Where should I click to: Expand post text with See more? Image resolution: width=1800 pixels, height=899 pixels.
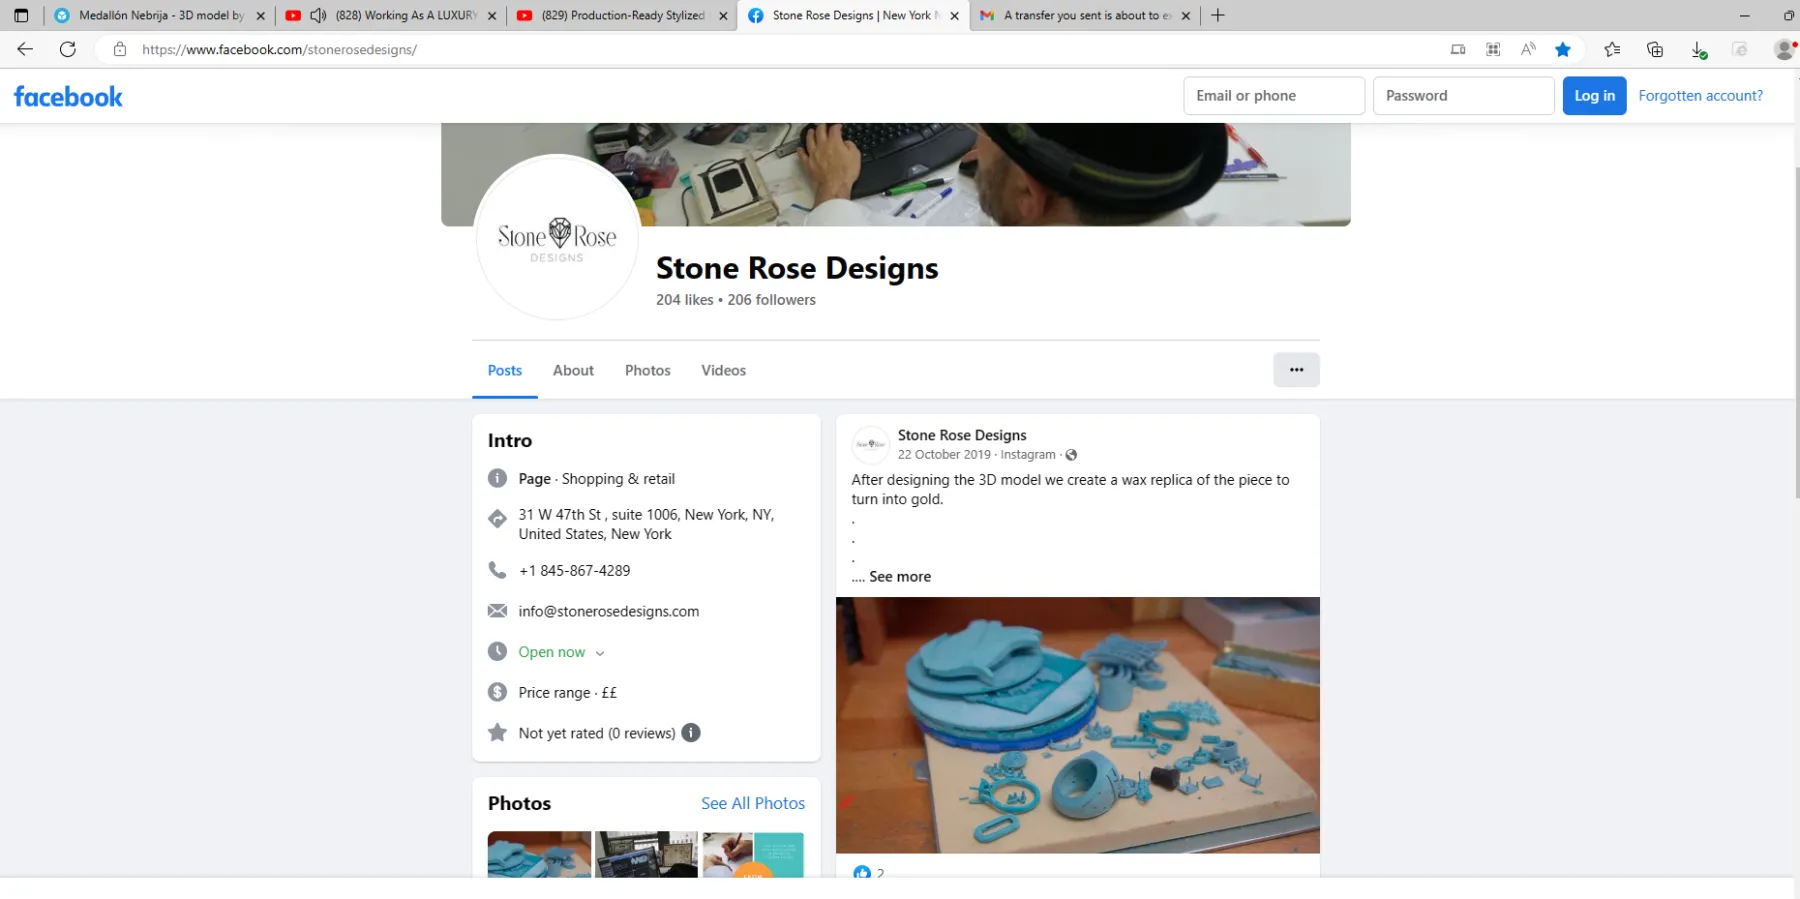(900, 577)
